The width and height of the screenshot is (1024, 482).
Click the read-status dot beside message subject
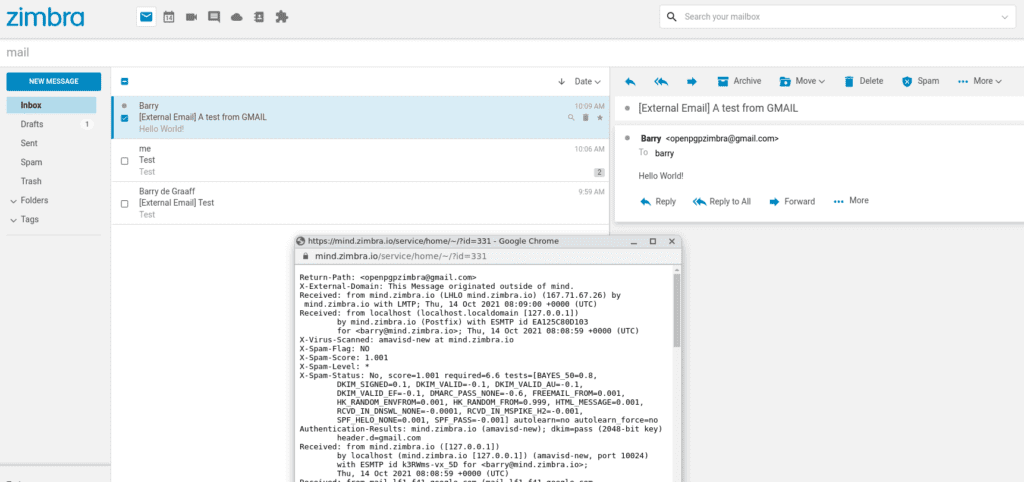point(628,108)
